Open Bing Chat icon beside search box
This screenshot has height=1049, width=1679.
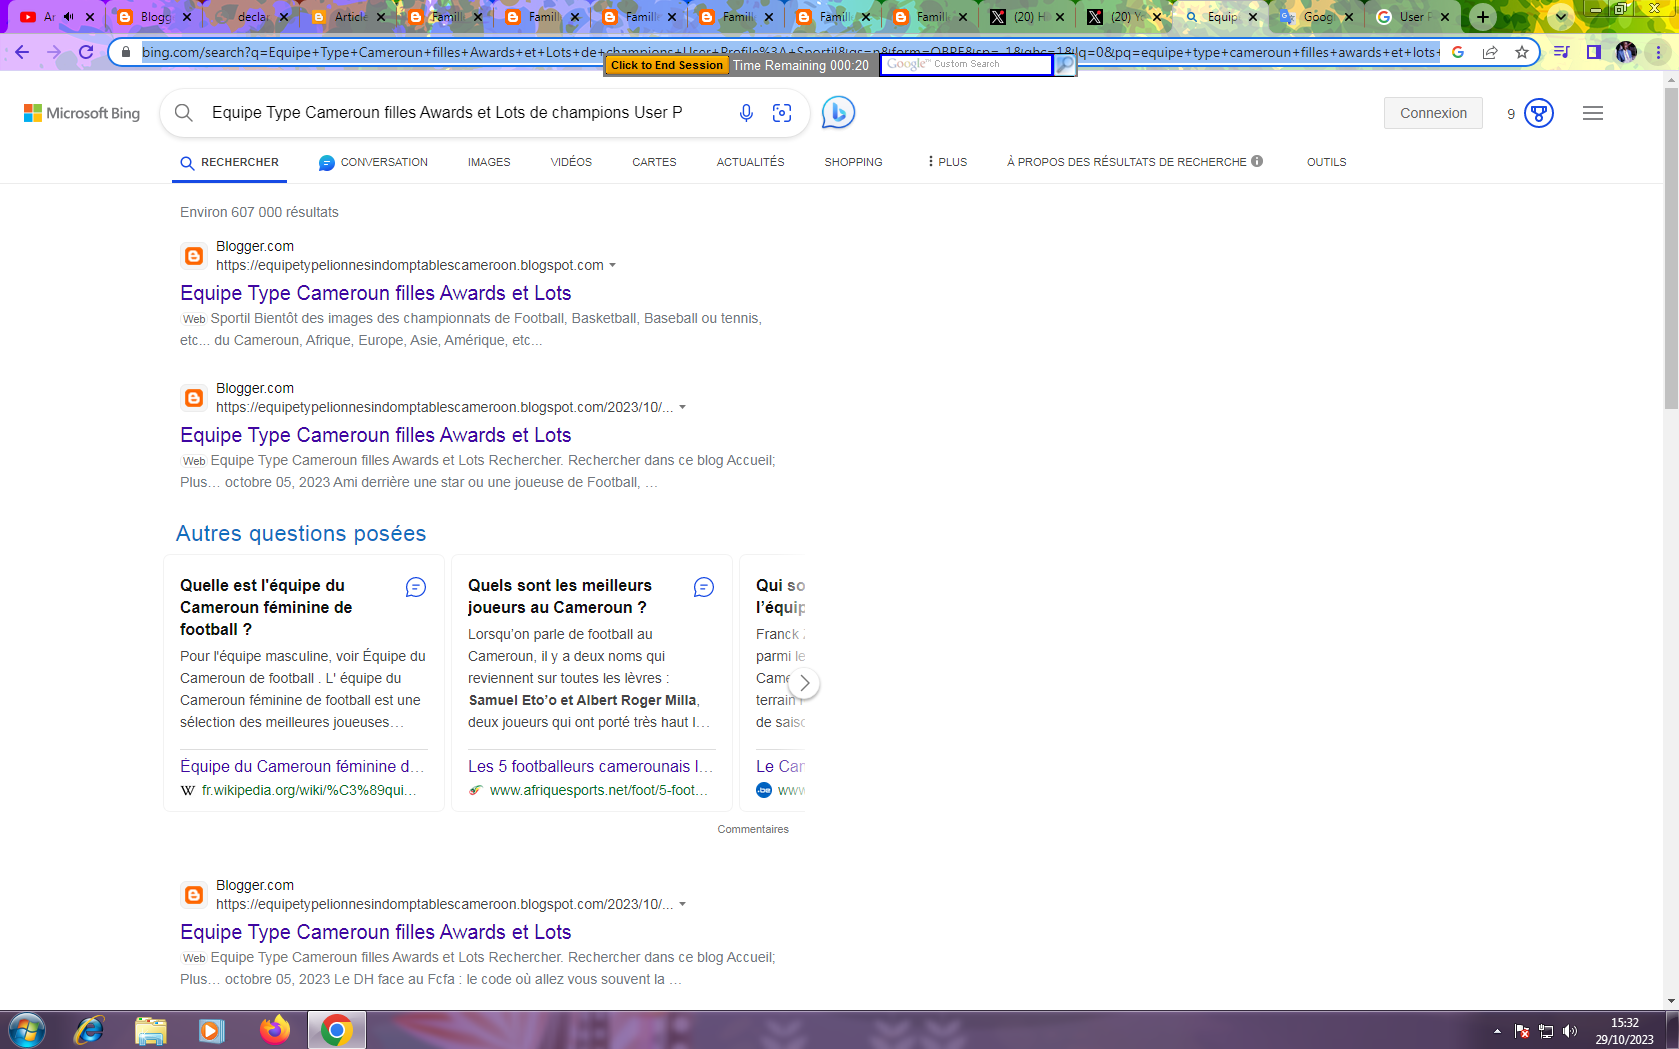(838, 113)
